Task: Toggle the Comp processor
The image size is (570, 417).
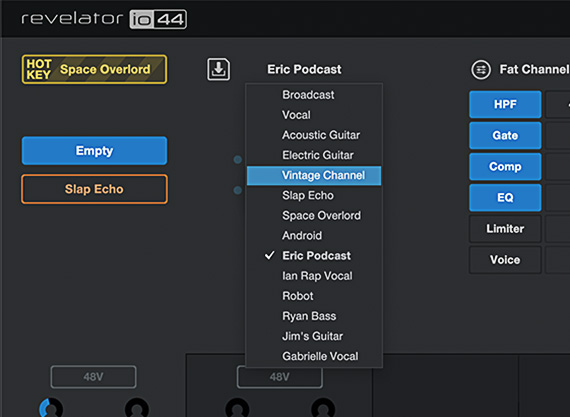Action: 505,167
